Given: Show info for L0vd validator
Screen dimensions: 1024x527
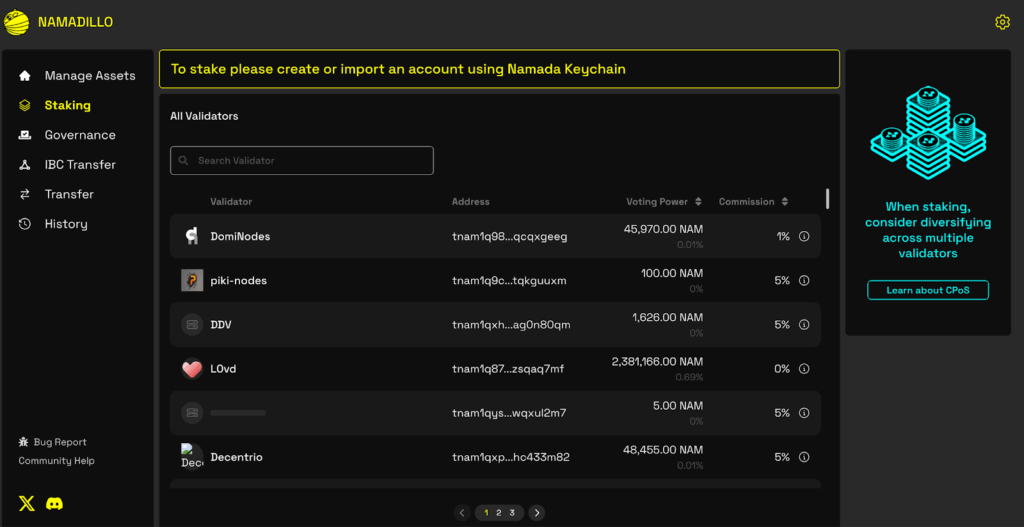Looking at the screenshot, I should pyautogui.click(x=804, y=369).
